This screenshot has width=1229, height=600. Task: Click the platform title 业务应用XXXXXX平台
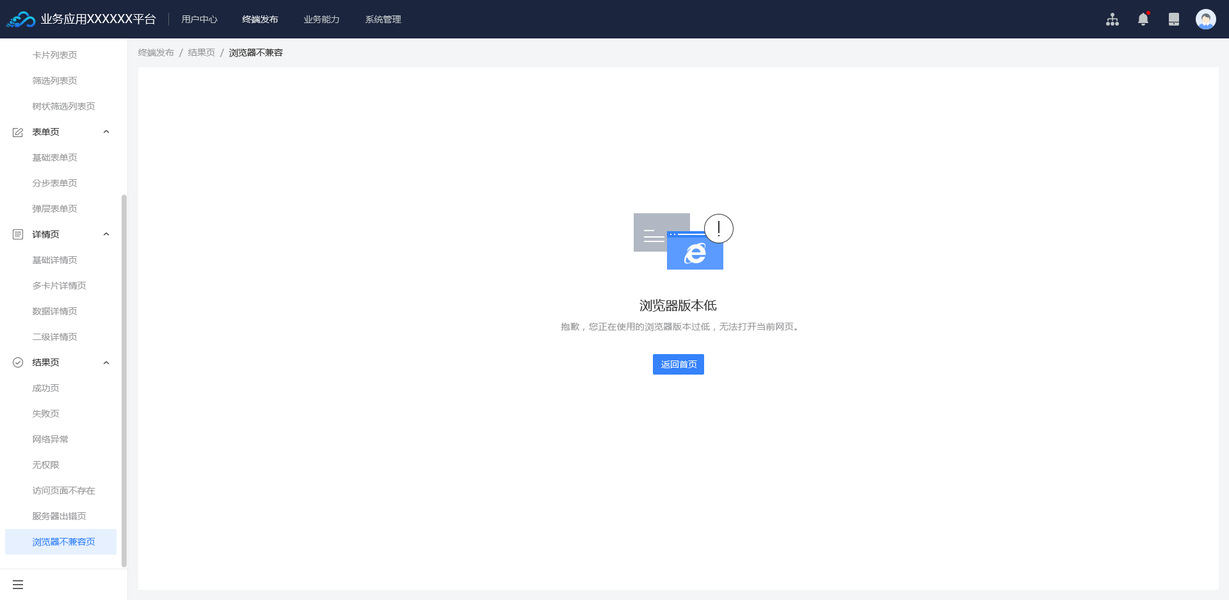pyautogui.click(x=98, y=19)
